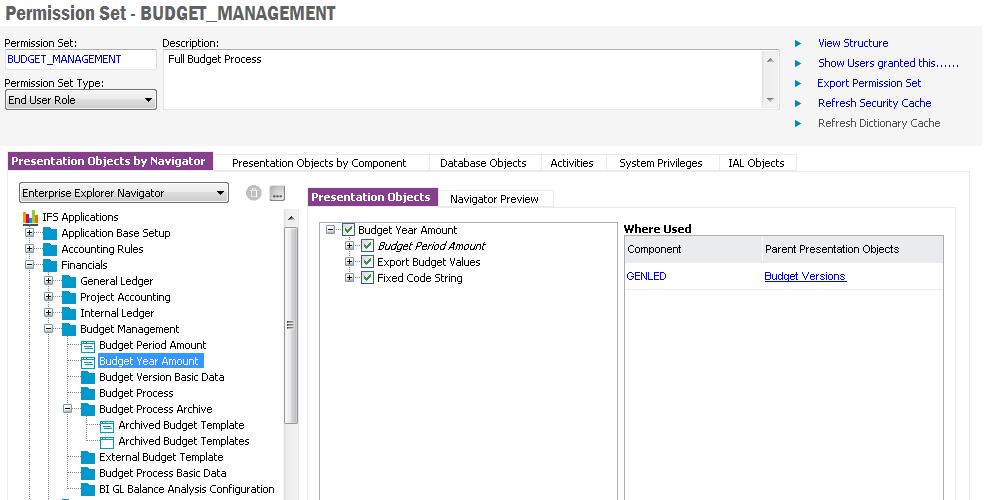Click the Archived Budget Template form icon
The image size is (984, 500).
click(x=107, y=426)
